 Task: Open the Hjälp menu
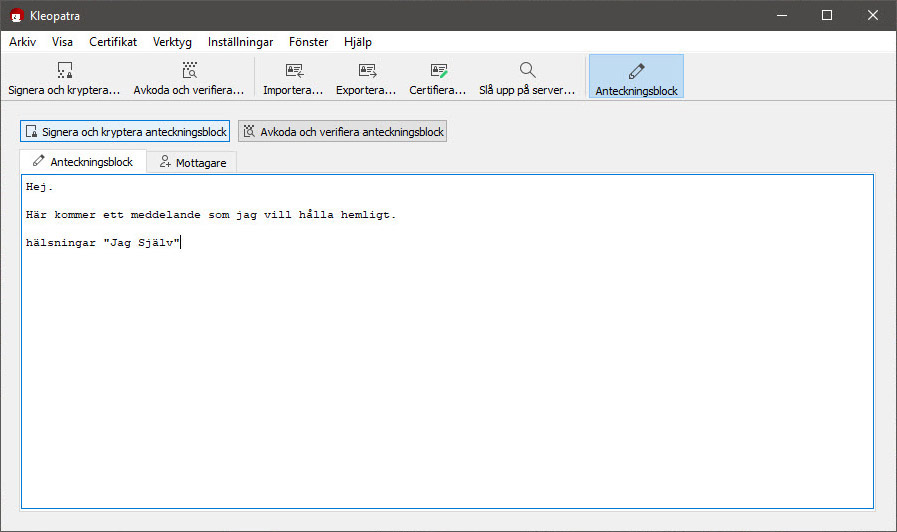click(357, 42)
